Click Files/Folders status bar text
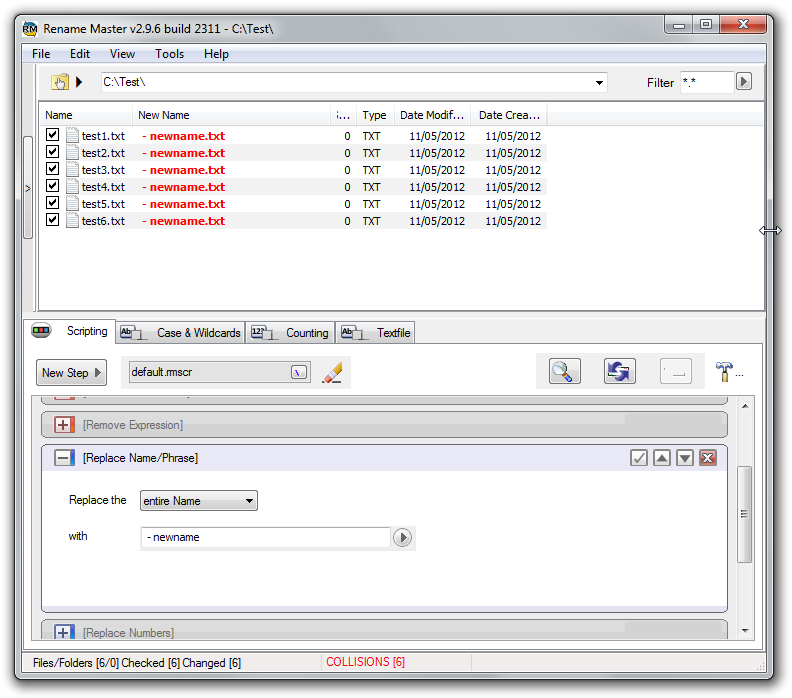 (137, 663)
